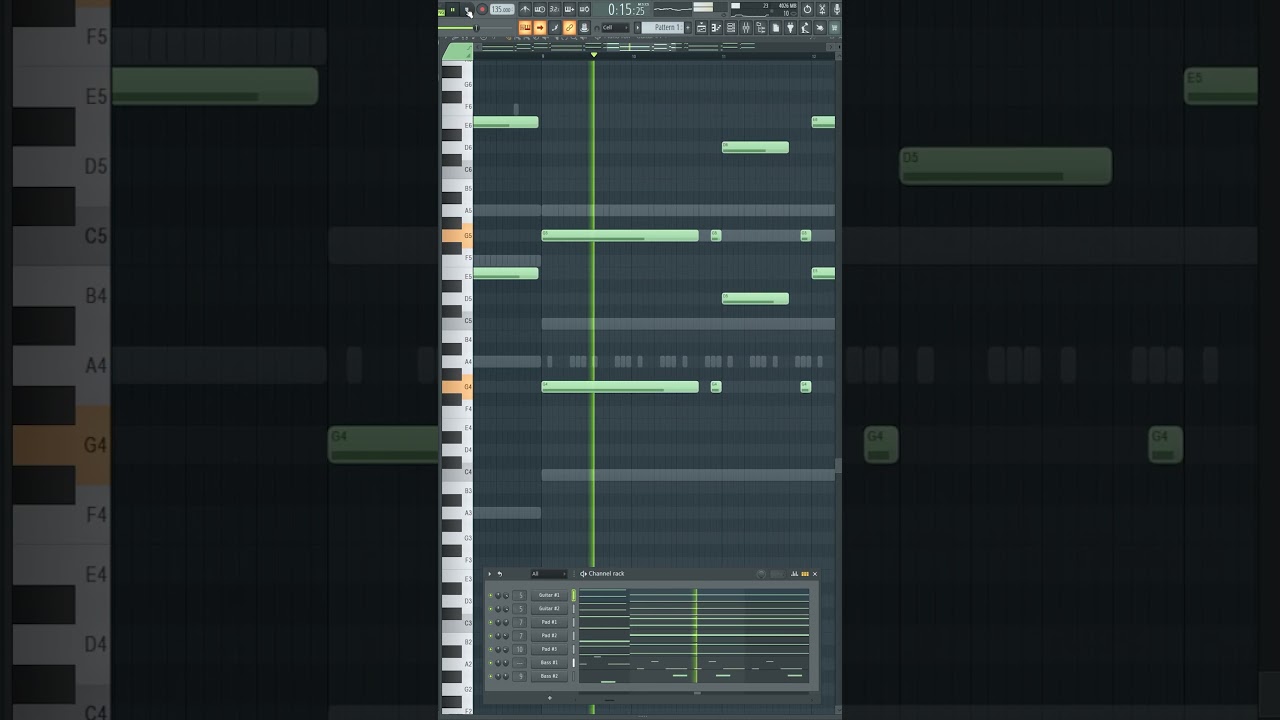The width and height of the screenshot is (1280, 720).
Task: Click the circular power-style icon in top bar
Action: pyautogui.click(x=807, y=9)
